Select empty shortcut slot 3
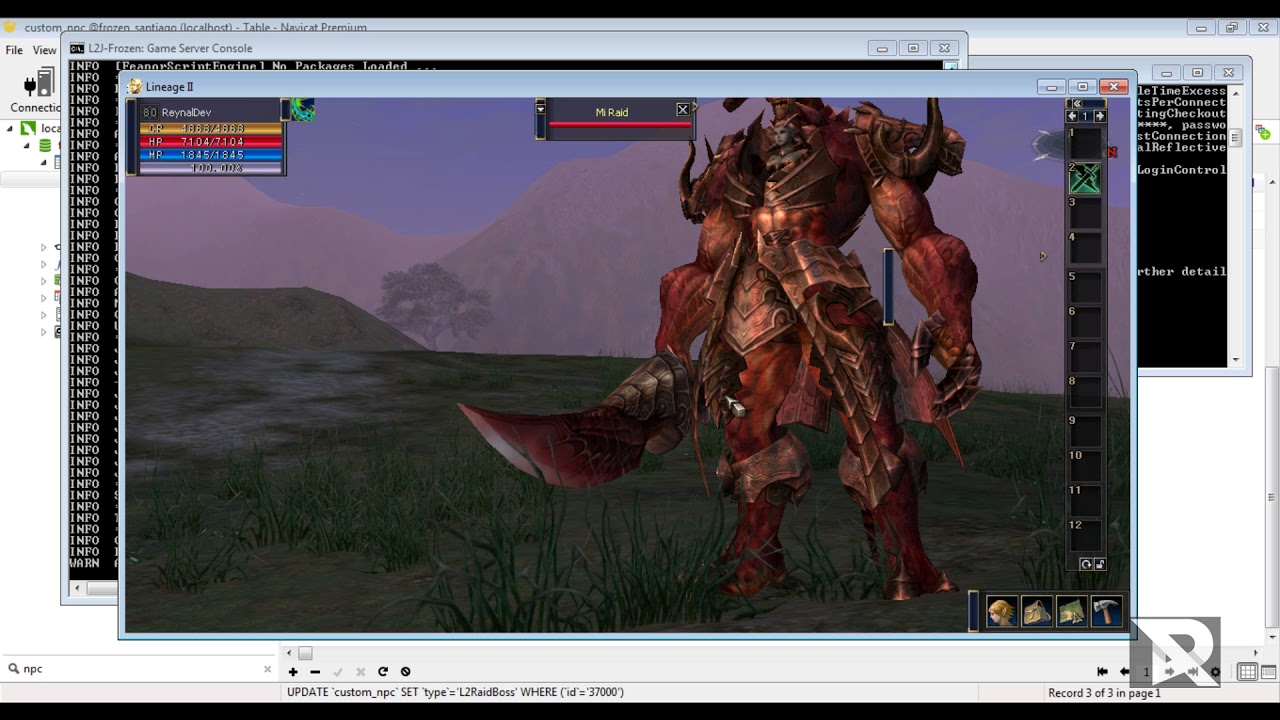 pos(1085,213)
